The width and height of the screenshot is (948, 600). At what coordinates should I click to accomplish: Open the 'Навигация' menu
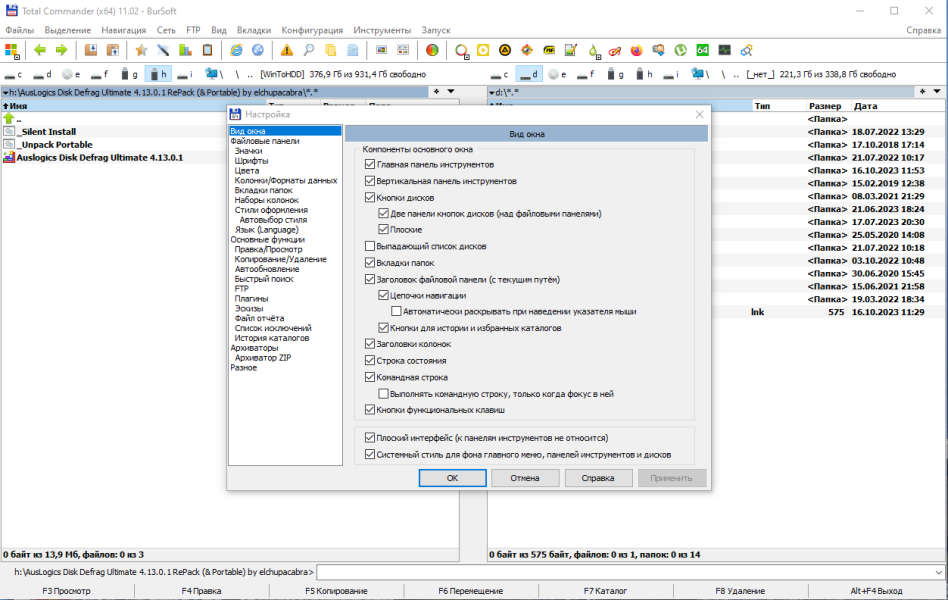(x=123, y=30)
